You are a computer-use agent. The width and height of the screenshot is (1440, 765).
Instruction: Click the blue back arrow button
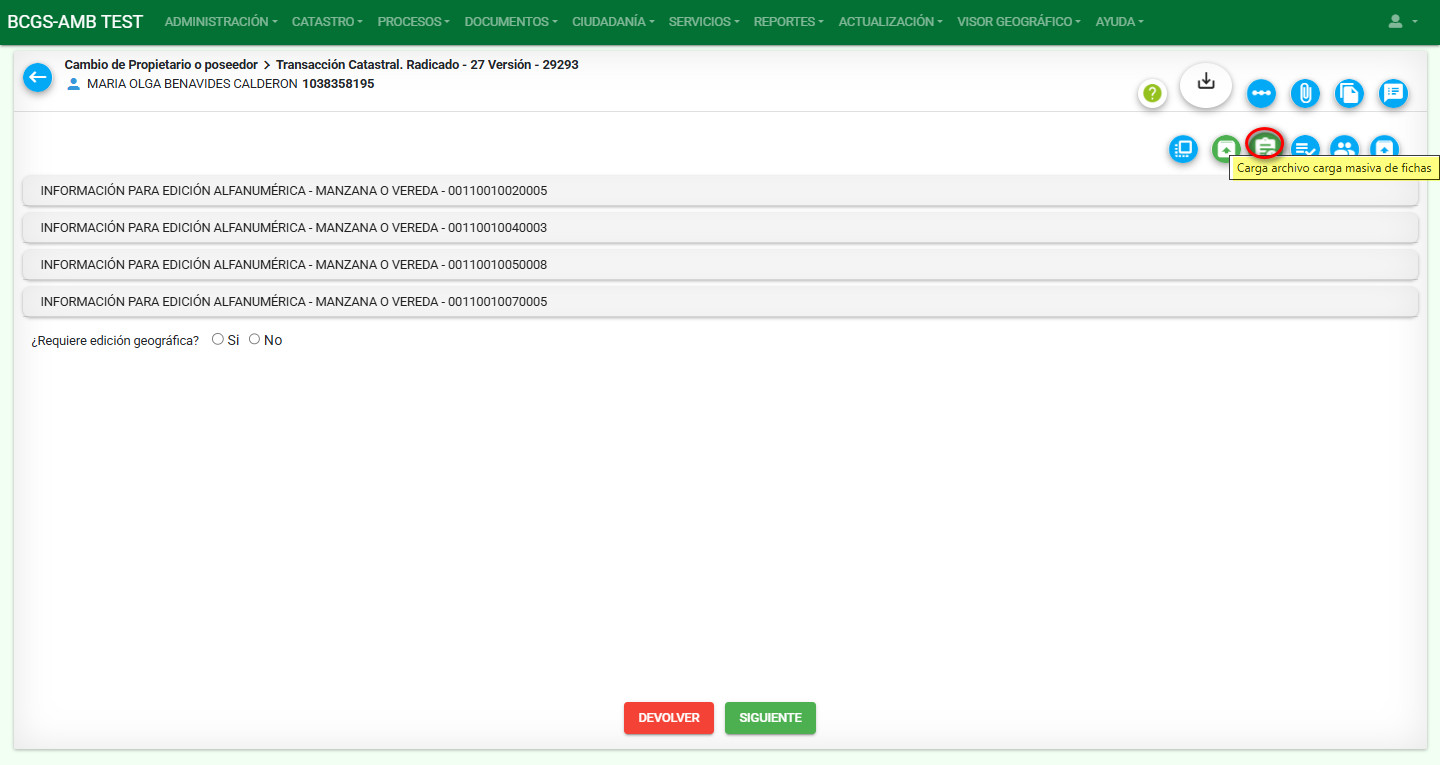38,77
